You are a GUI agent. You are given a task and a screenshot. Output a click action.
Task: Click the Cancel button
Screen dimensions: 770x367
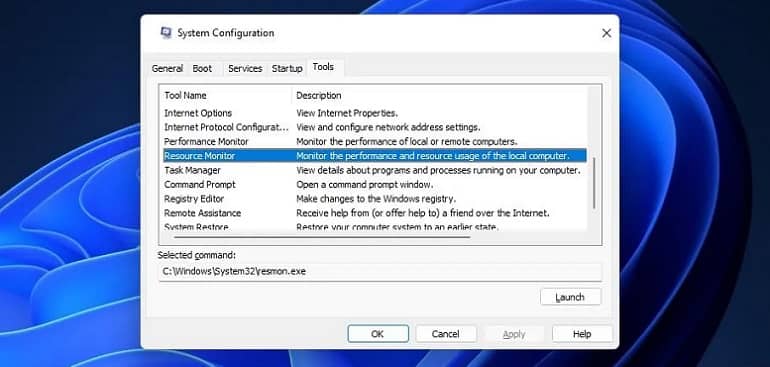click(x=445, y=334)
